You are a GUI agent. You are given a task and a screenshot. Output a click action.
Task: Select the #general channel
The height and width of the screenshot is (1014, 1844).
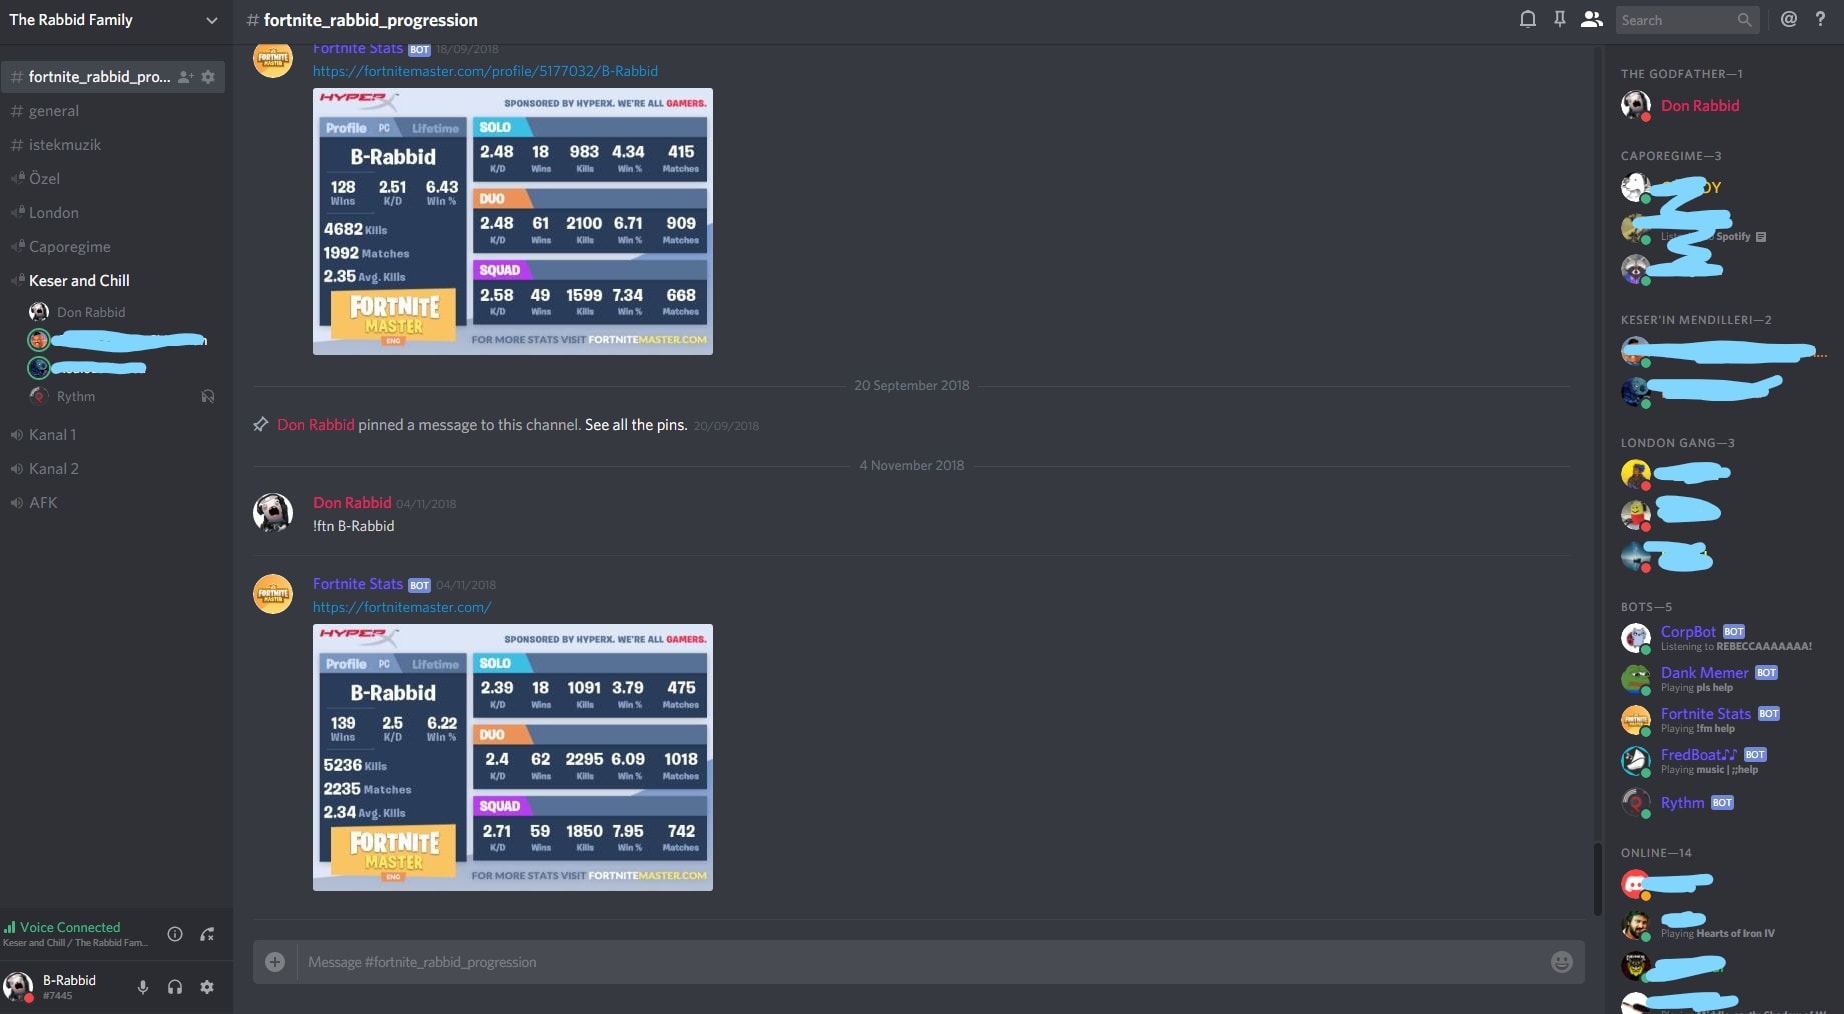55,110
